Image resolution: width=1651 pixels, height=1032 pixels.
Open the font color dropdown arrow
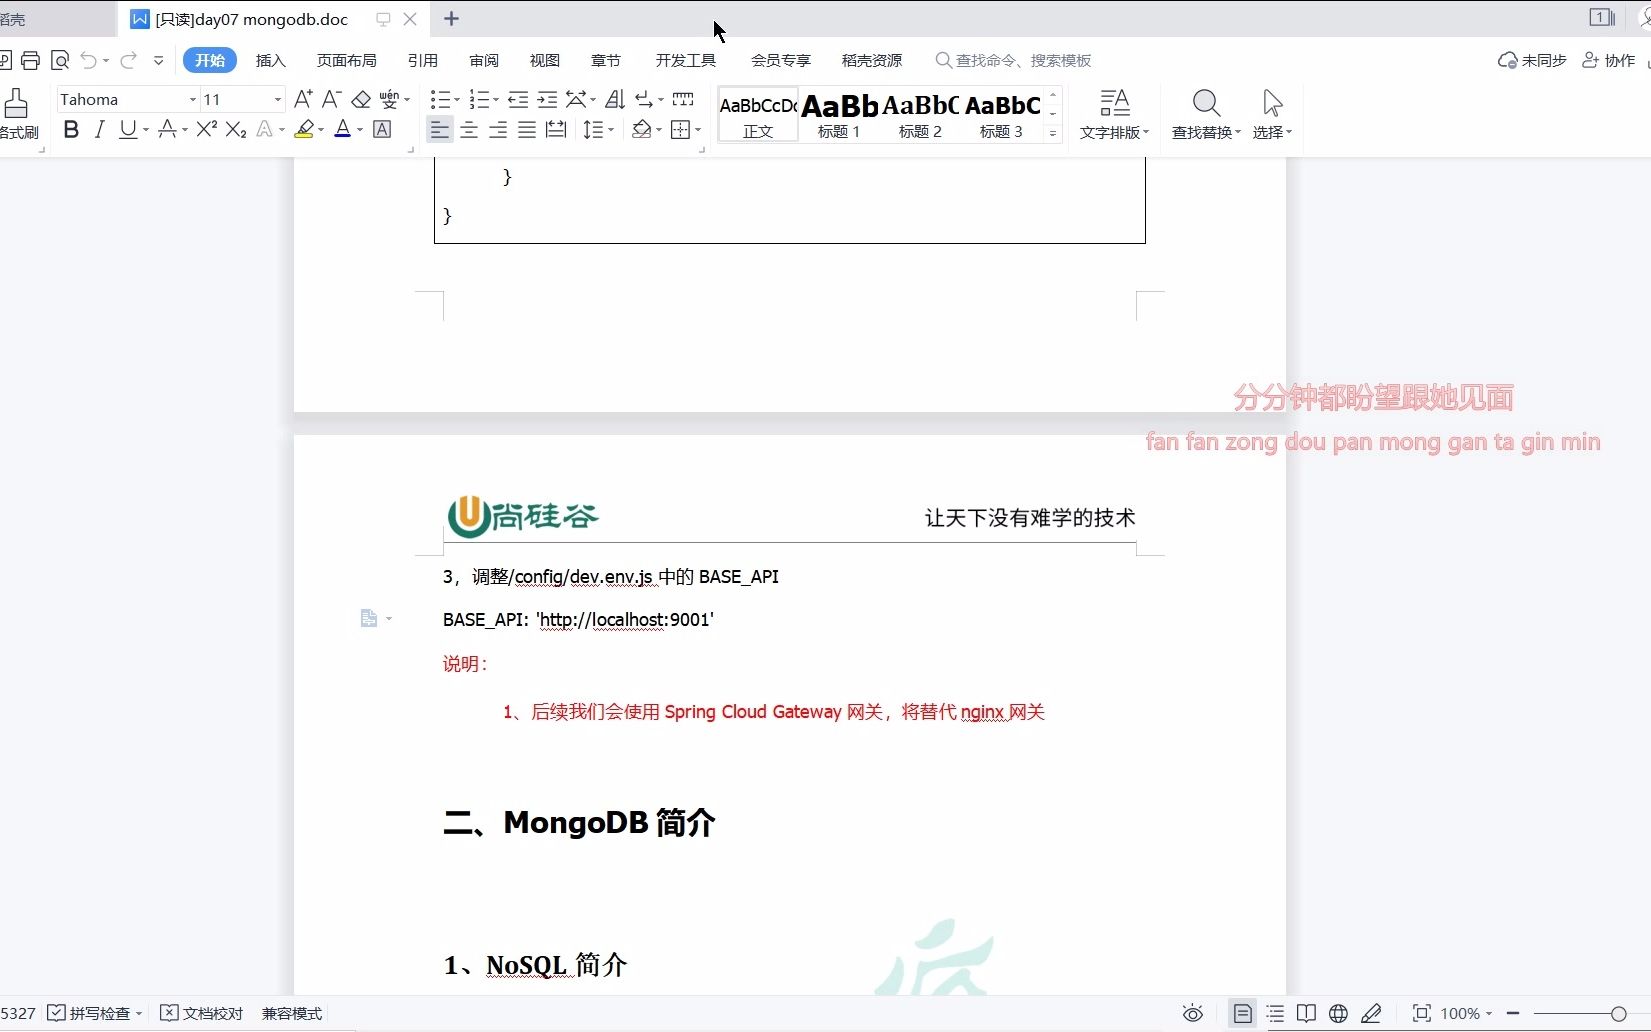tap(360, 130)
